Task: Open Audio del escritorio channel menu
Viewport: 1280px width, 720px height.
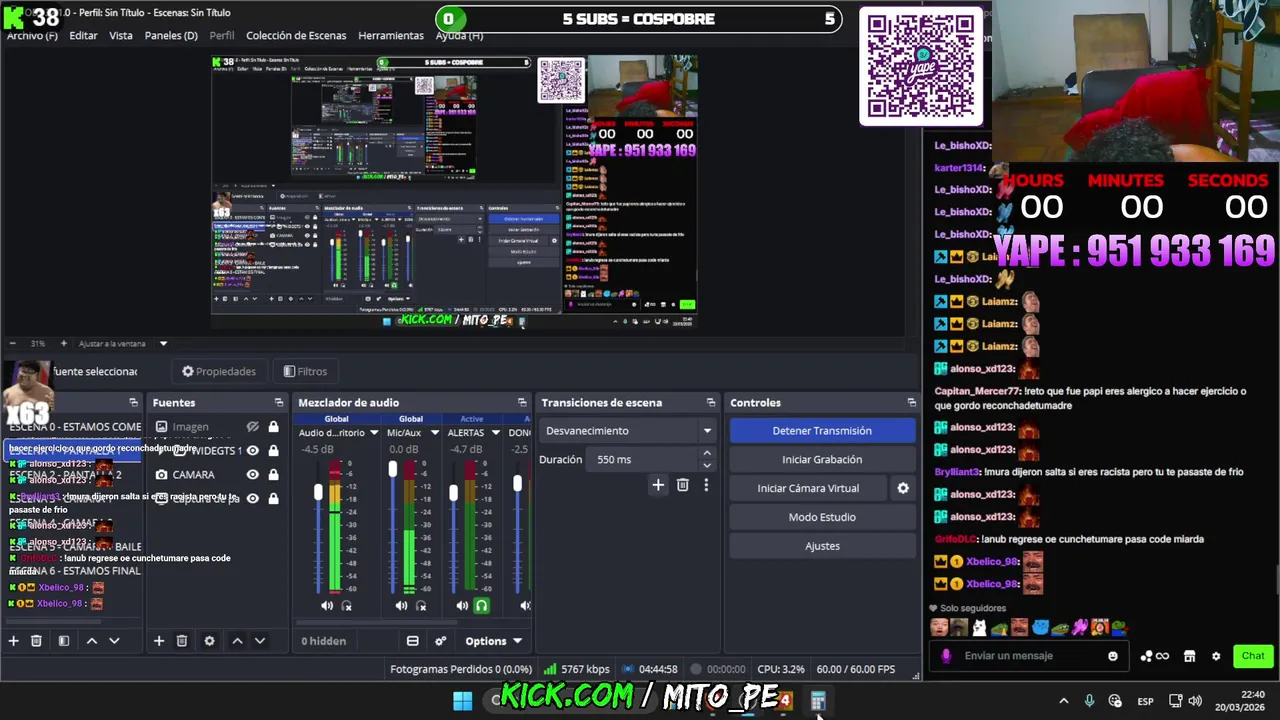Action: 374,433
